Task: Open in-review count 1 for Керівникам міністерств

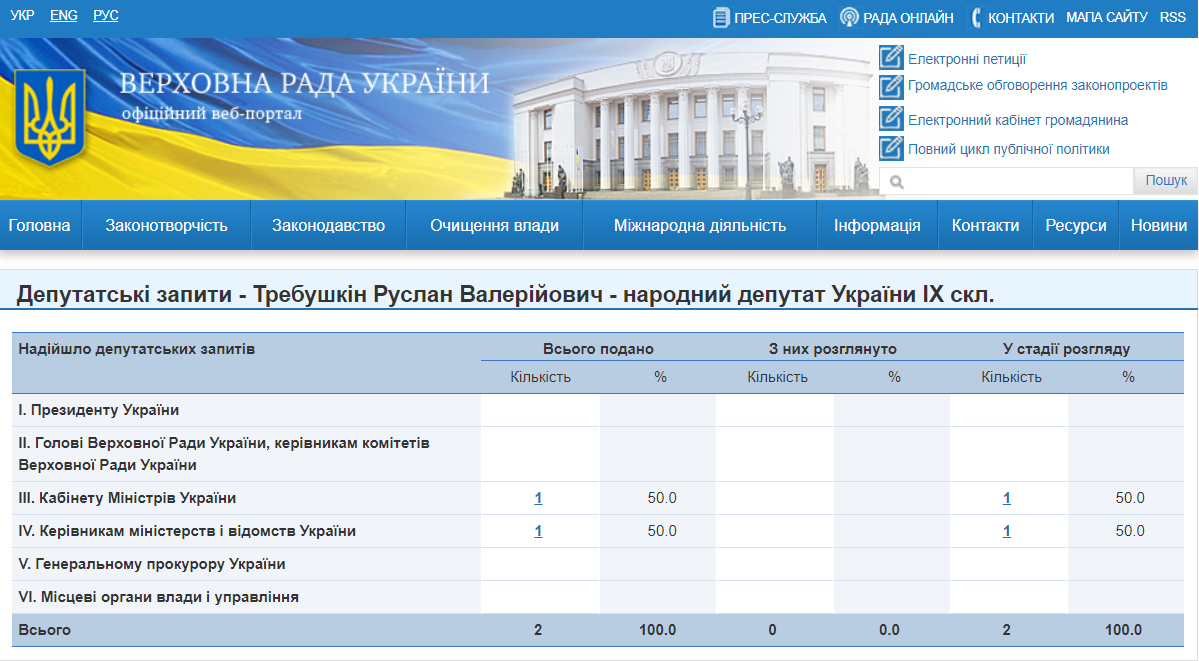Action: point(1006,531)
